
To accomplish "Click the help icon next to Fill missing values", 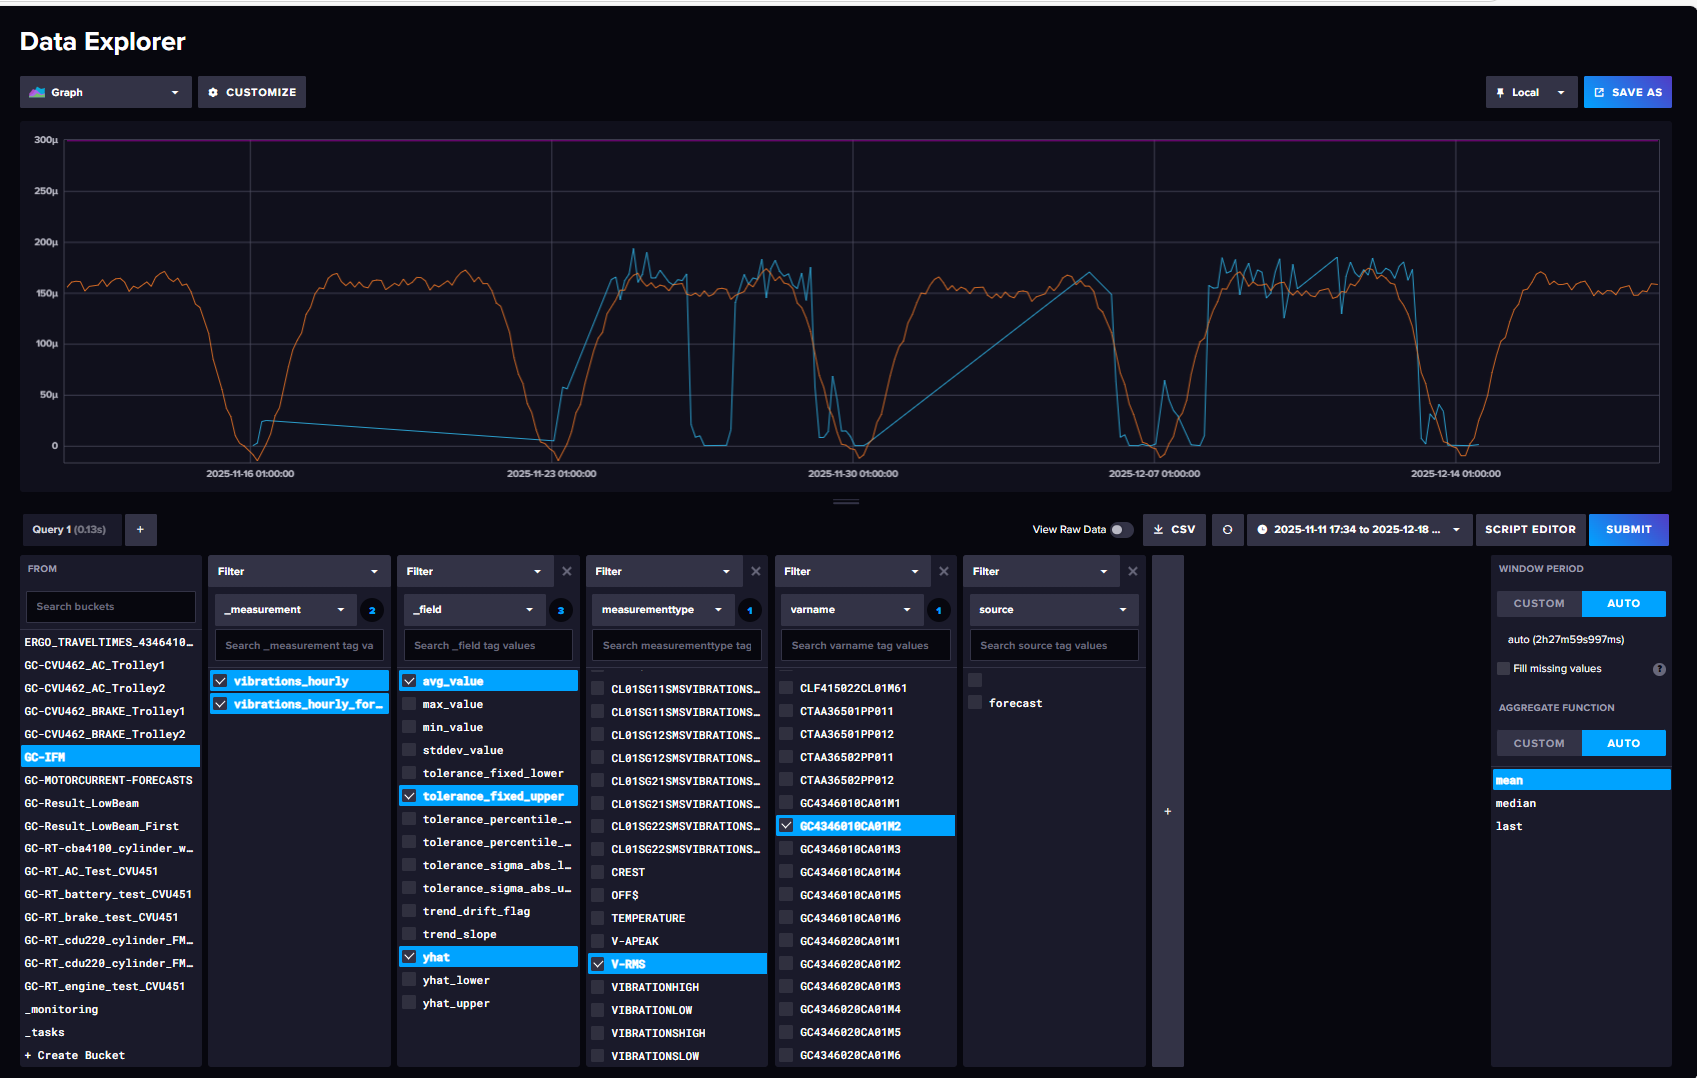I will point(1659,668).
